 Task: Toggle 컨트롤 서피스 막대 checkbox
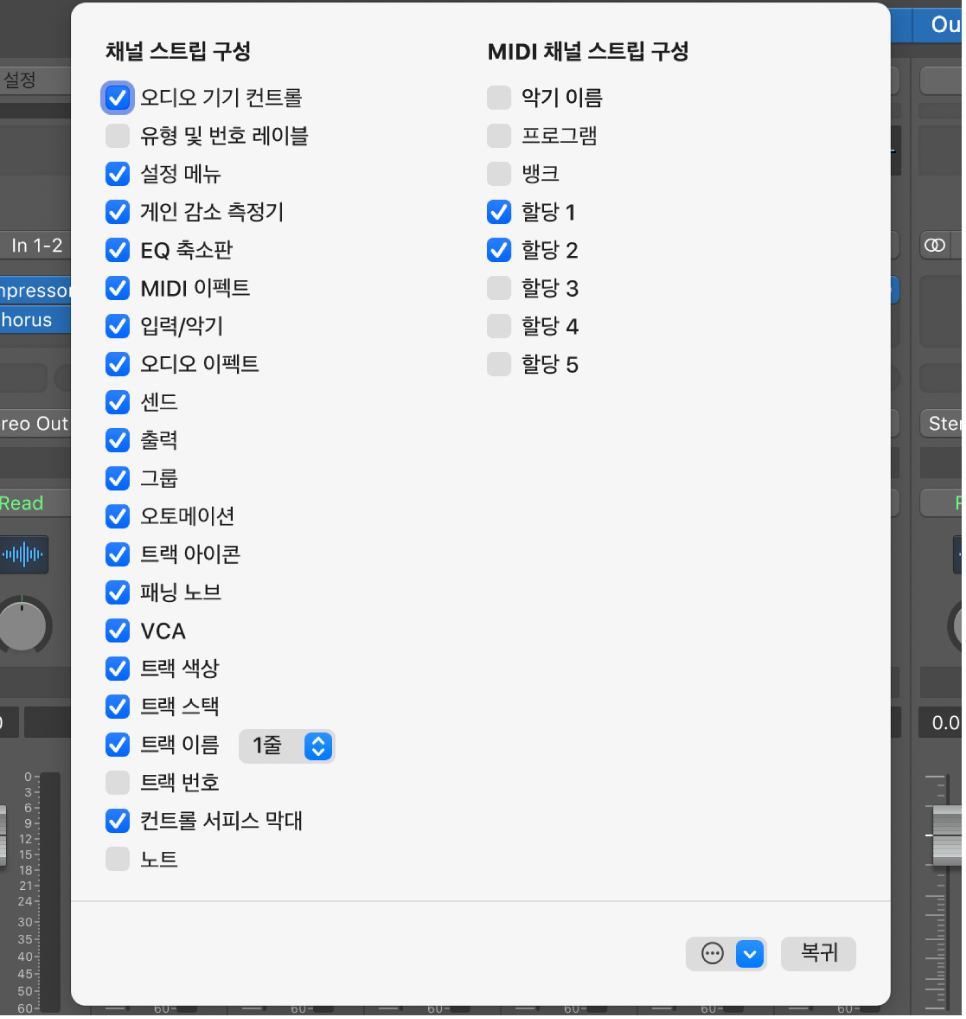[x=118, y=821]
